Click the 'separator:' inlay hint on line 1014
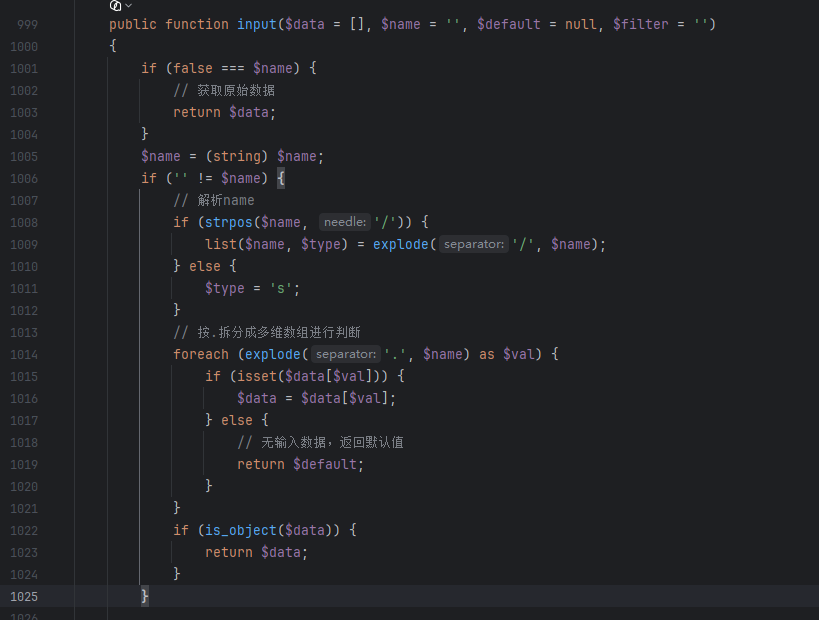 point(346,354)
